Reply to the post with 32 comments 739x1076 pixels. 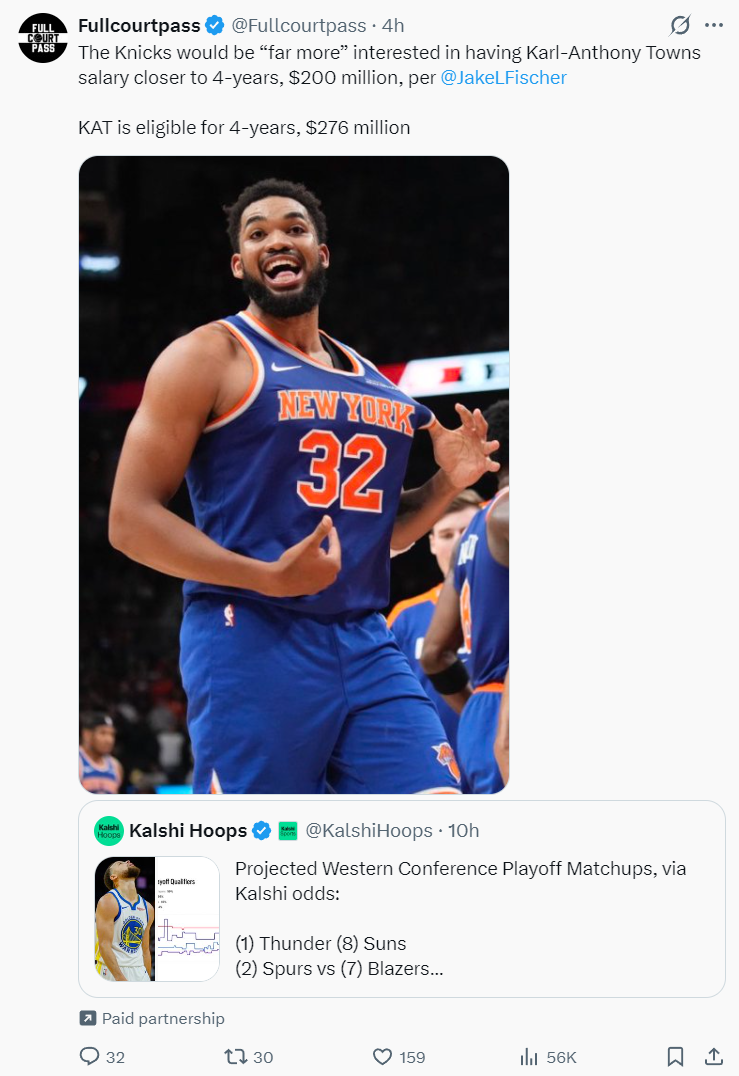[x=102, y=1057]
